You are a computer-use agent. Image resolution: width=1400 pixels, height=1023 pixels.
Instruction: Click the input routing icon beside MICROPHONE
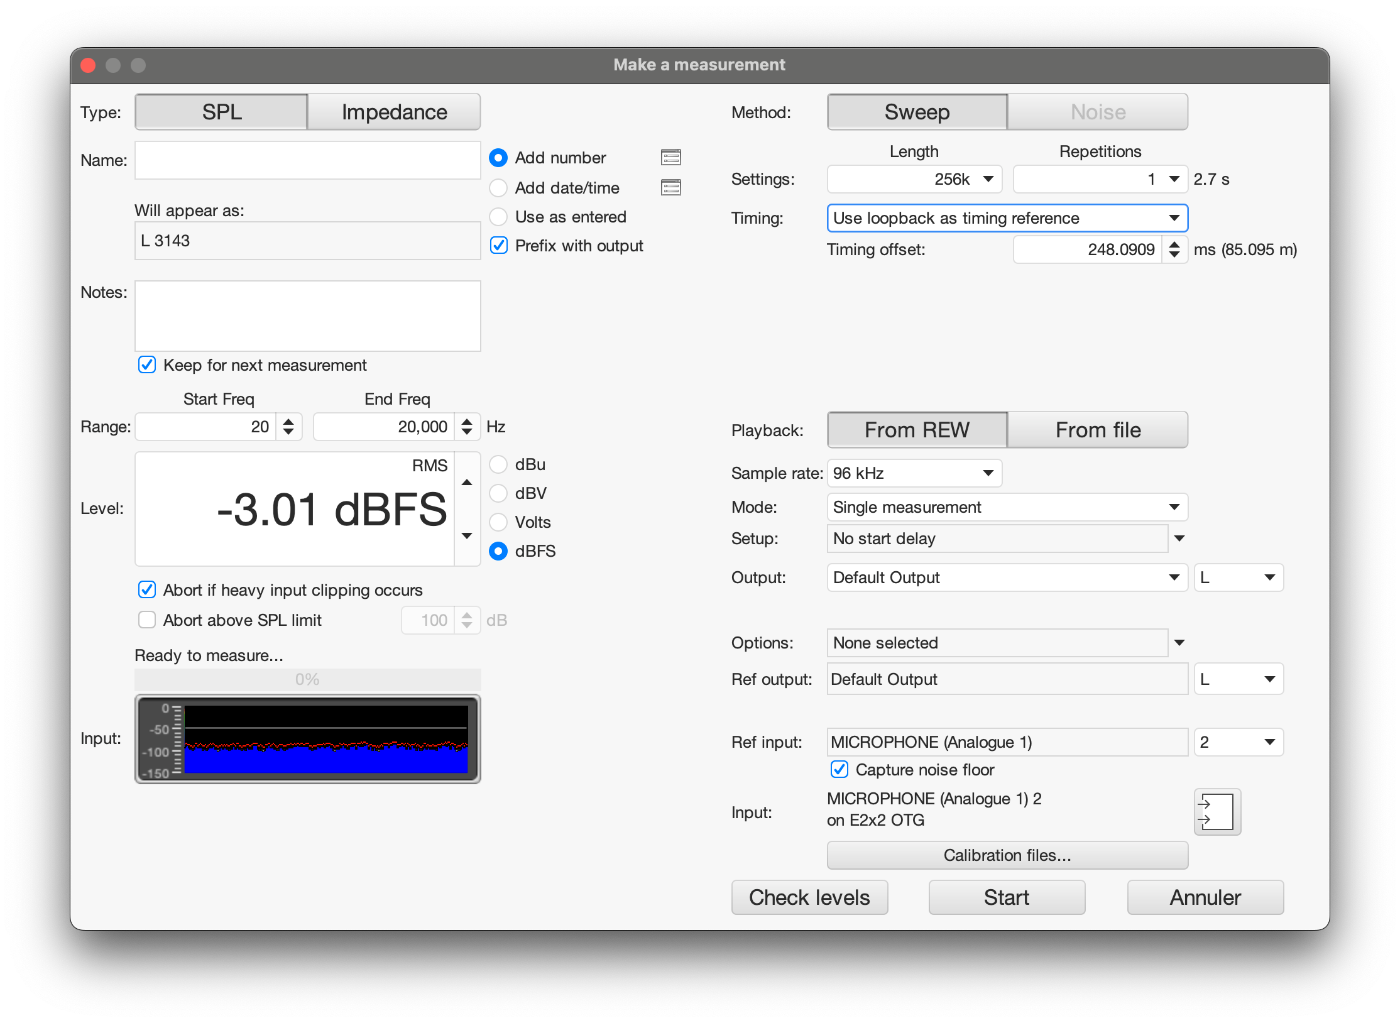pyautogui.click(x=1217, y=811)
